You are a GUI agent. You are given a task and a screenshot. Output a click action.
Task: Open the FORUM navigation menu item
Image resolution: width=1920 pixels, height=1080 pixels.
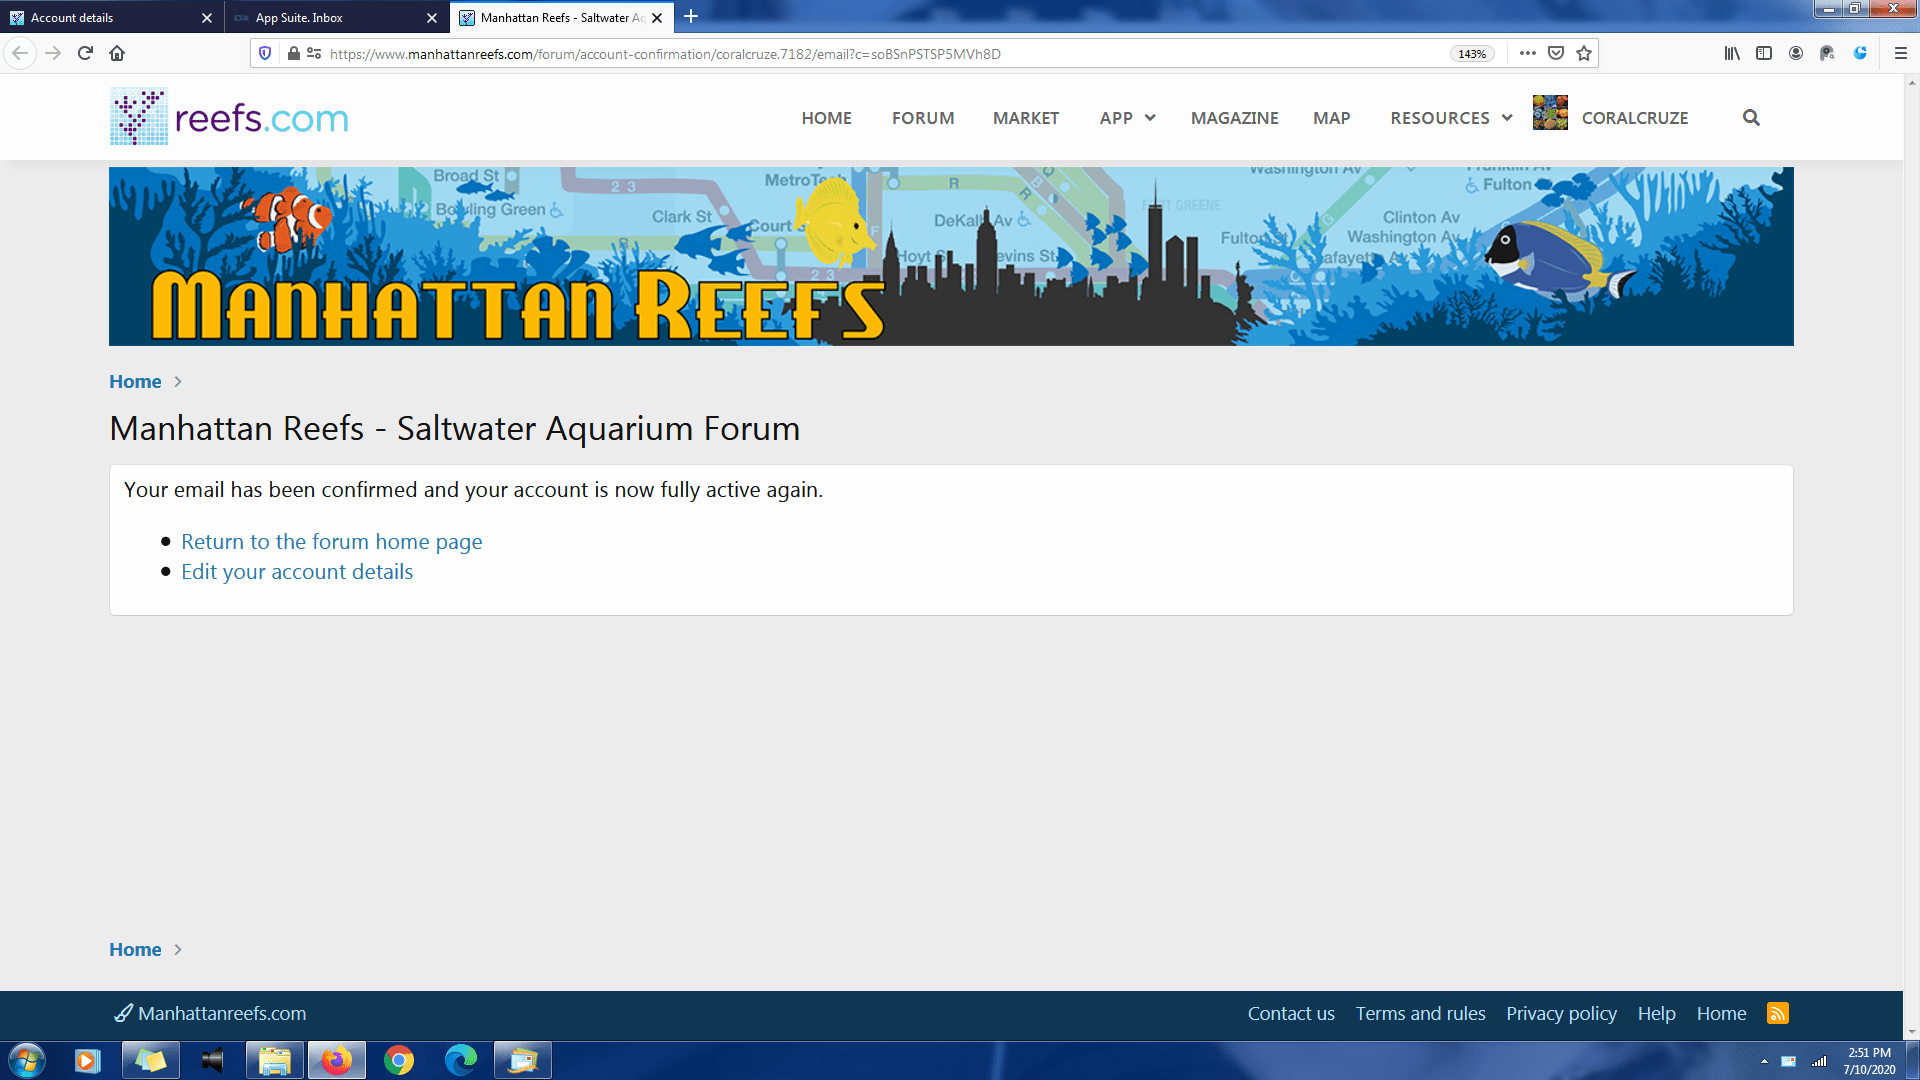pos(922,118)
